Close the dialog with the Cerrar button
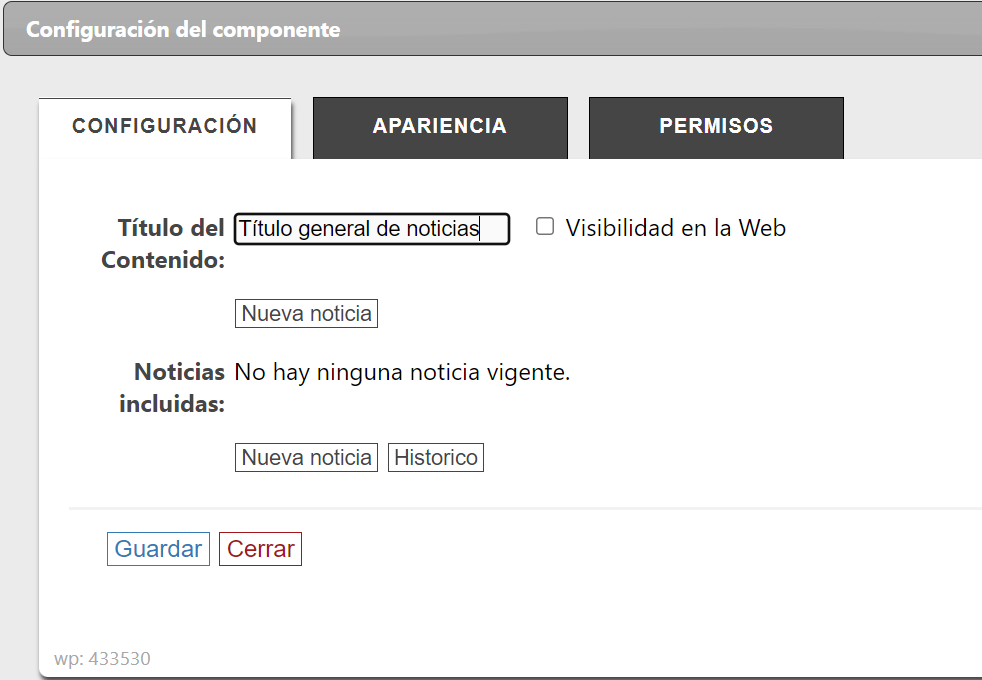This screenshot has height=680, width=982. pyautogui.click(x=261, y=549)
